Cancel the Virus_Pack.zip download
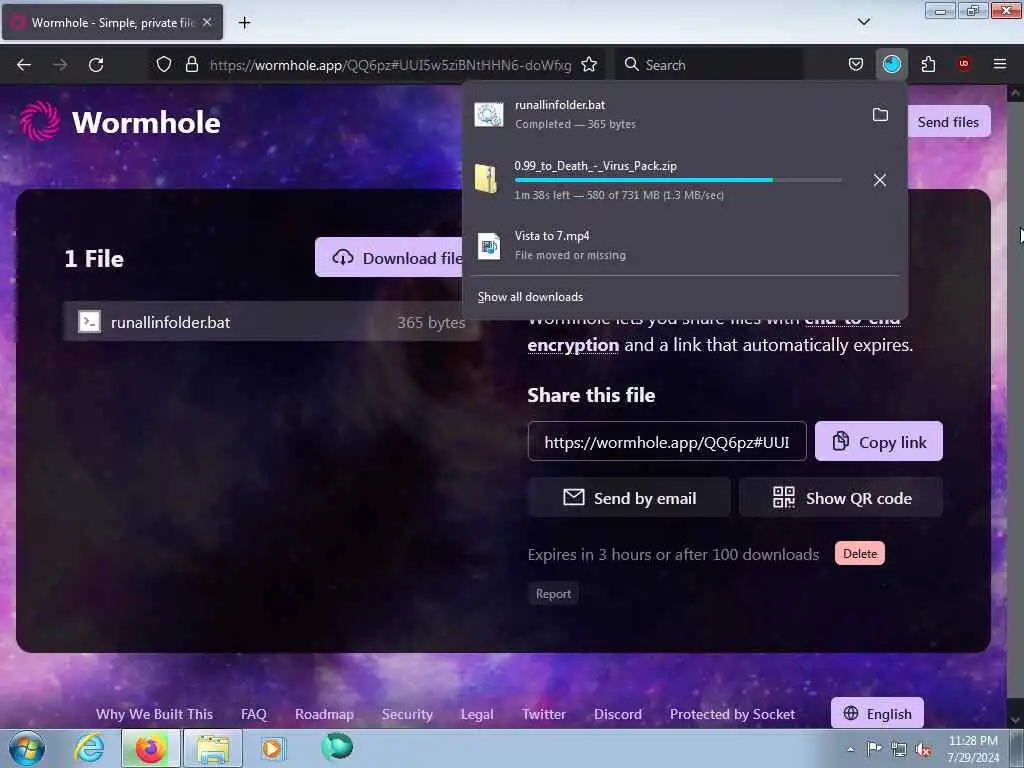This screenshot has width=1024, height=768. coord(880,180)
